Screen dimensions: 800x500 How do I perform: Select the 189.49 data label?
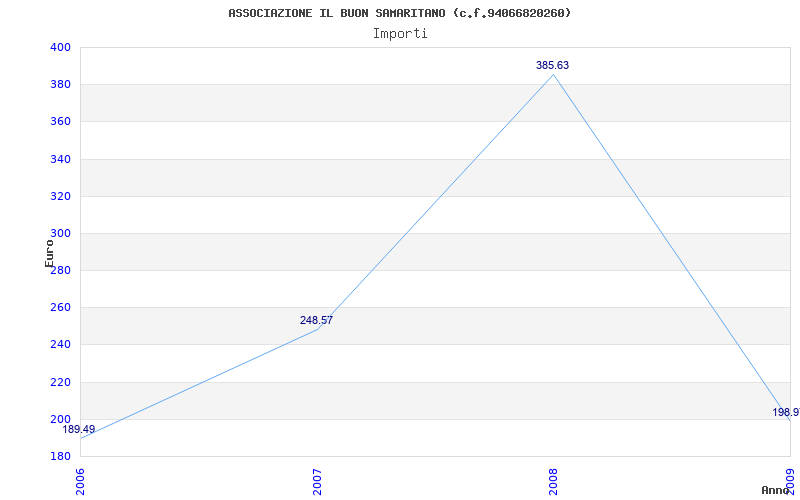click(x=79, y=429)
